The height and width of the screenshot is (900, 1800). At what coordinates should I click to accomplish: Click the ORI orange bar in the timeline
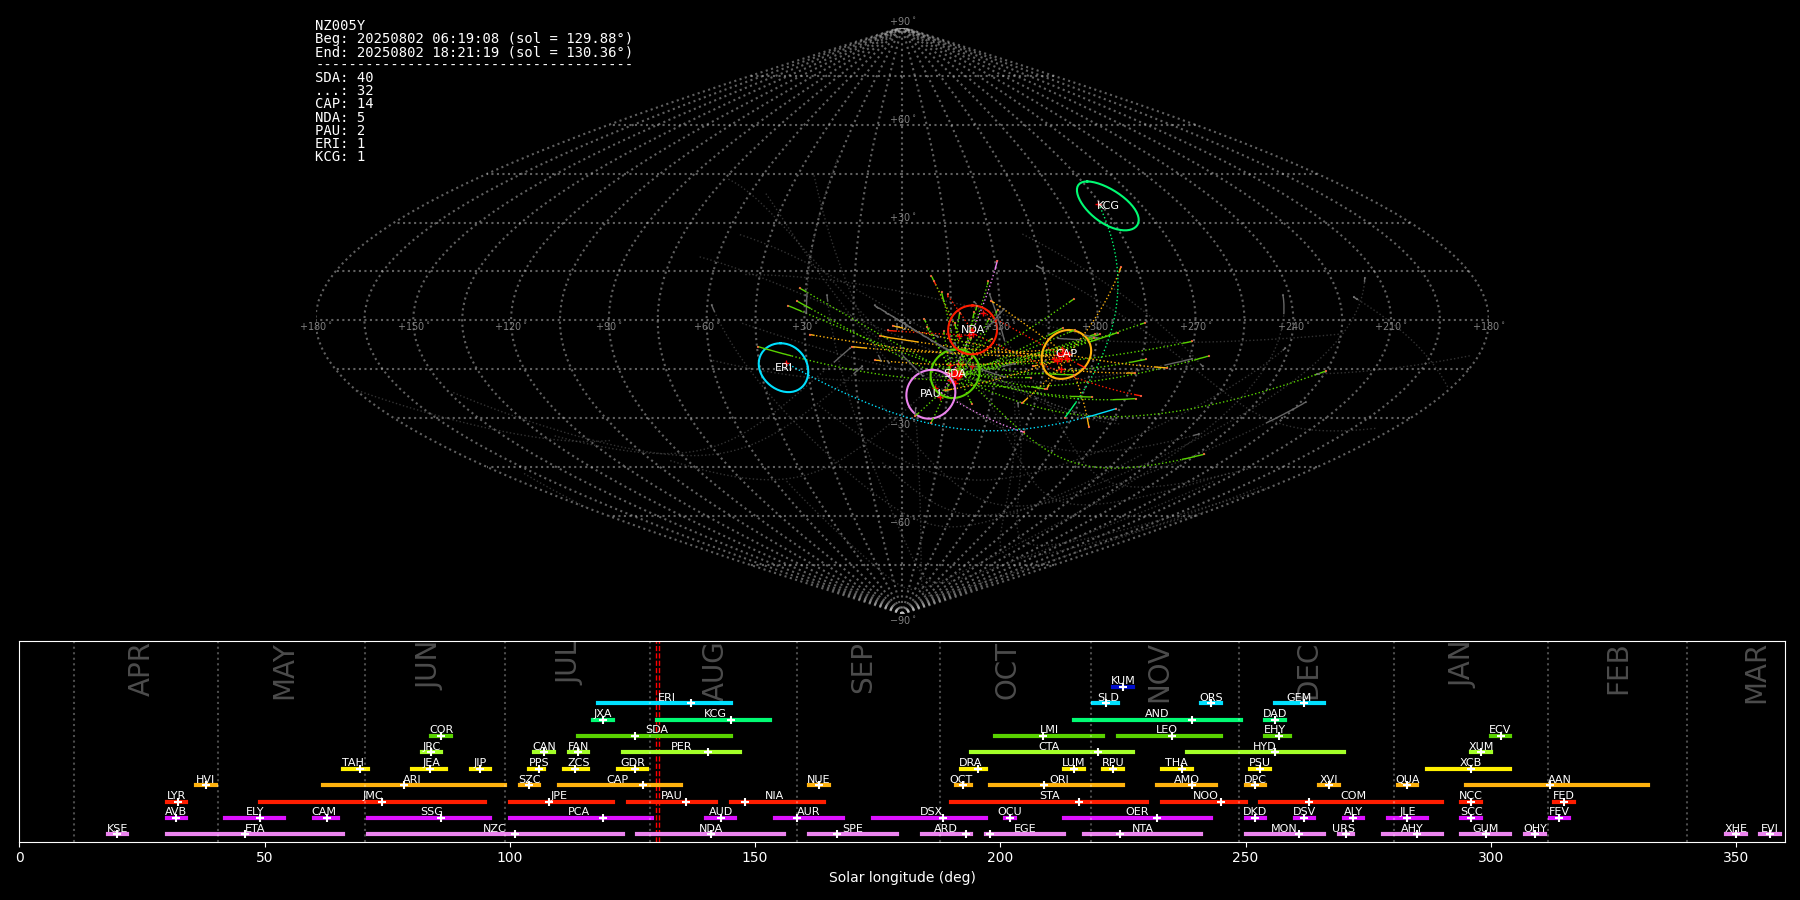pyautogui.click(x=1056, y=785)
